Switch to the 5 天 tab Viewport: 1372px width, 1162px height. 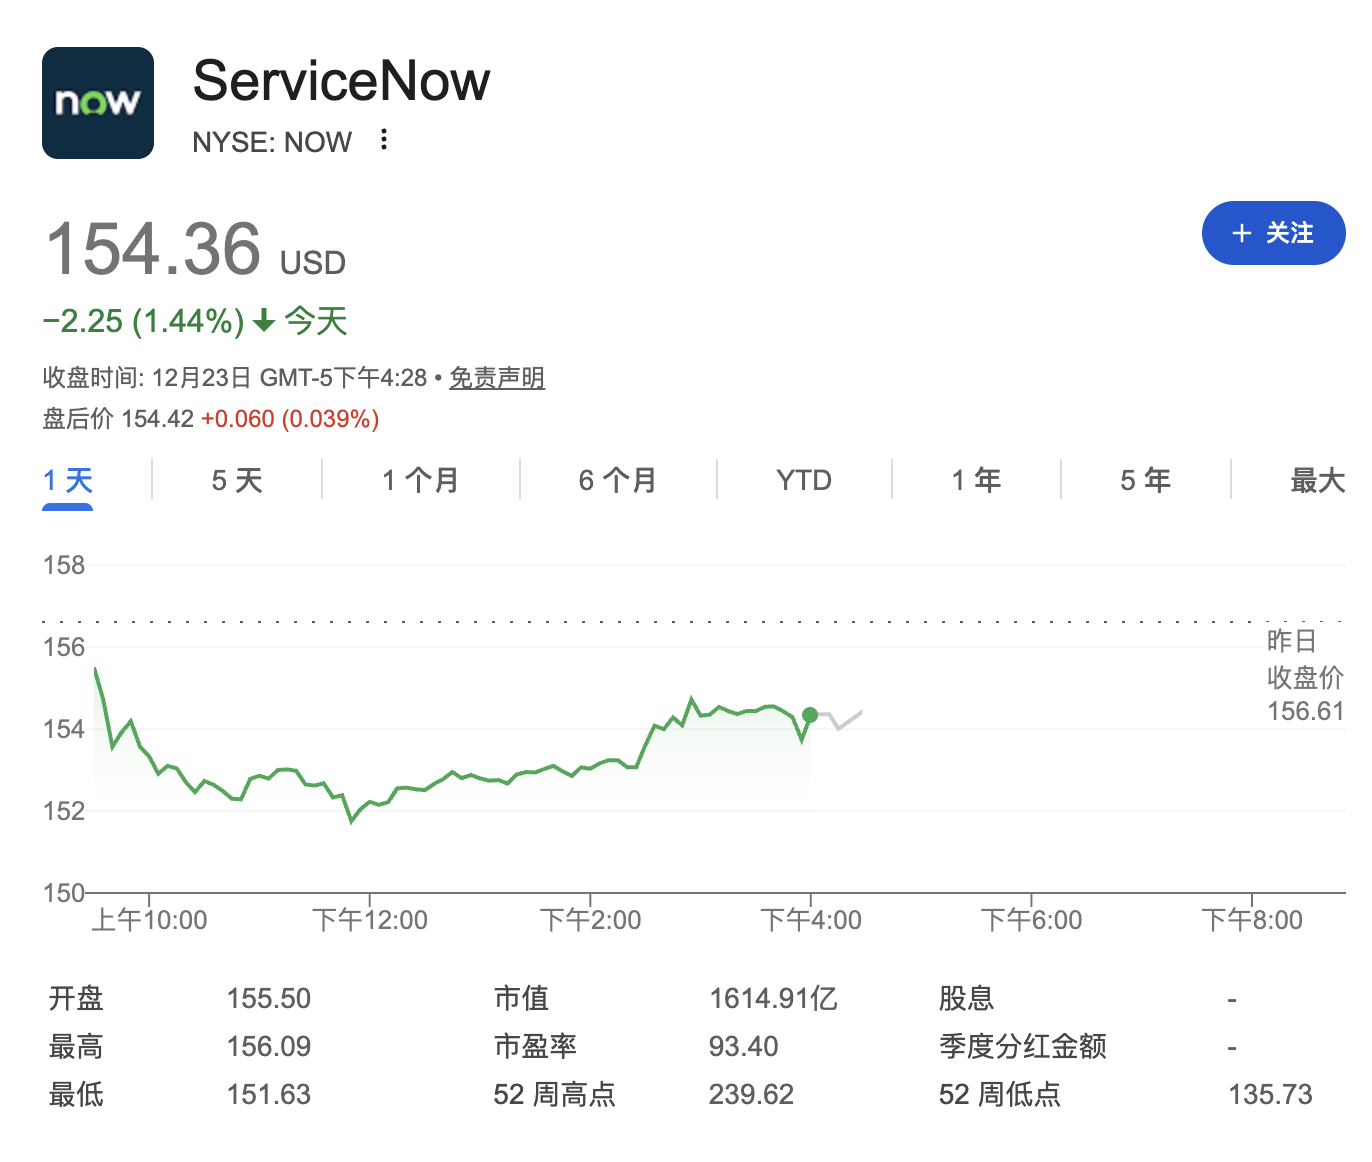coord(237,481)
